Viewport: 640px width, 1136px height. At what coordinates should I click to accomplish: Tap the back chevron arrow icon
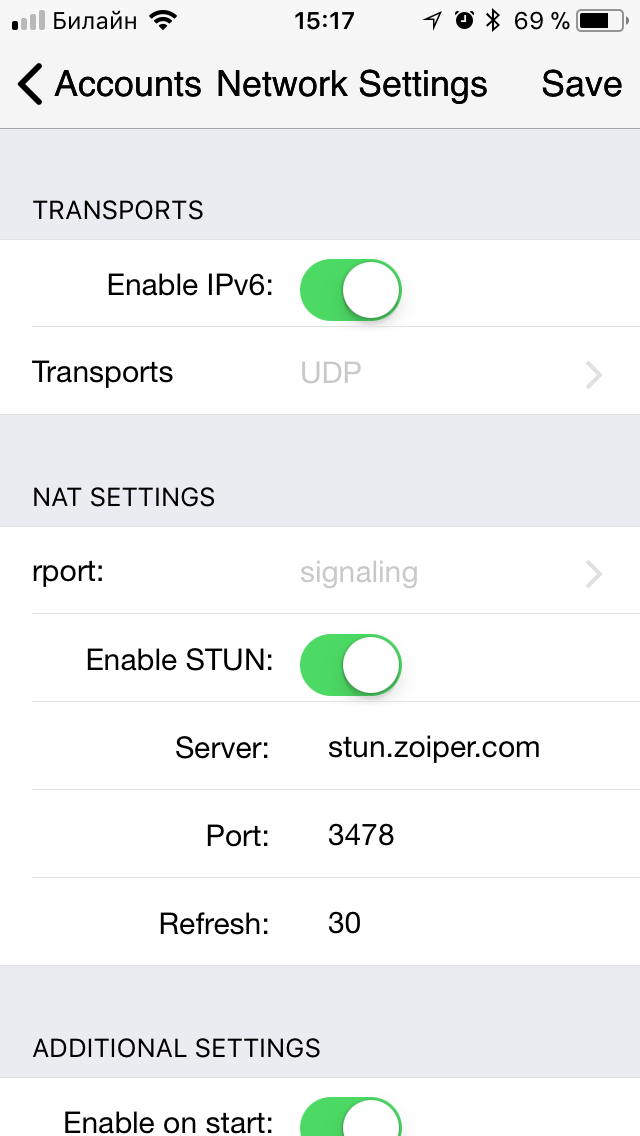click(30, 84)
